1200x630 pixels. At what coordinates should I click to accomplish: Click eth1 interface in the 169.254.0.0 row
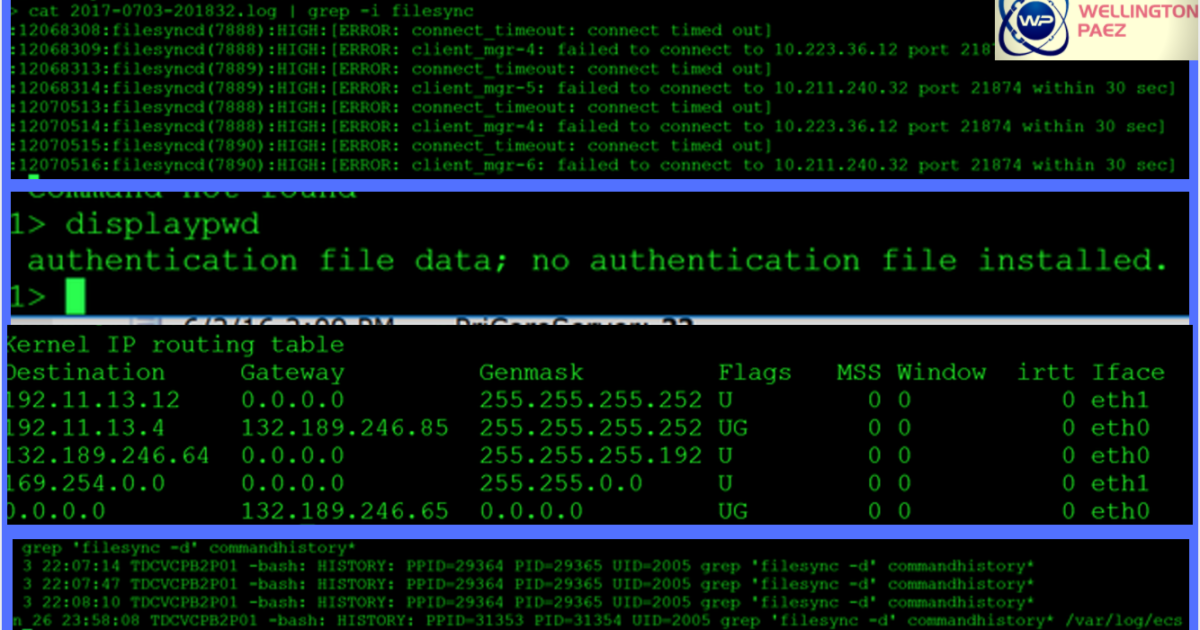[x=1120, y=484]
